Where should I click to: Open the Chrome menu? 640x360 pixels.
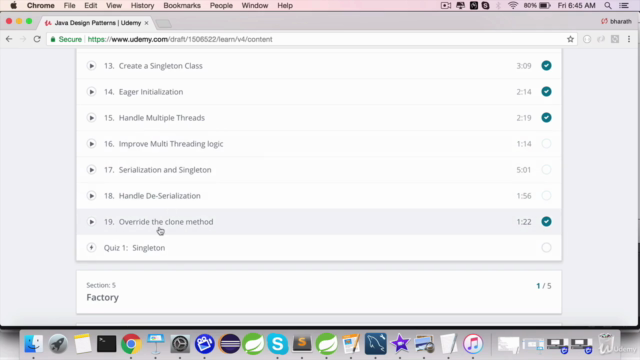coord(40,6)
